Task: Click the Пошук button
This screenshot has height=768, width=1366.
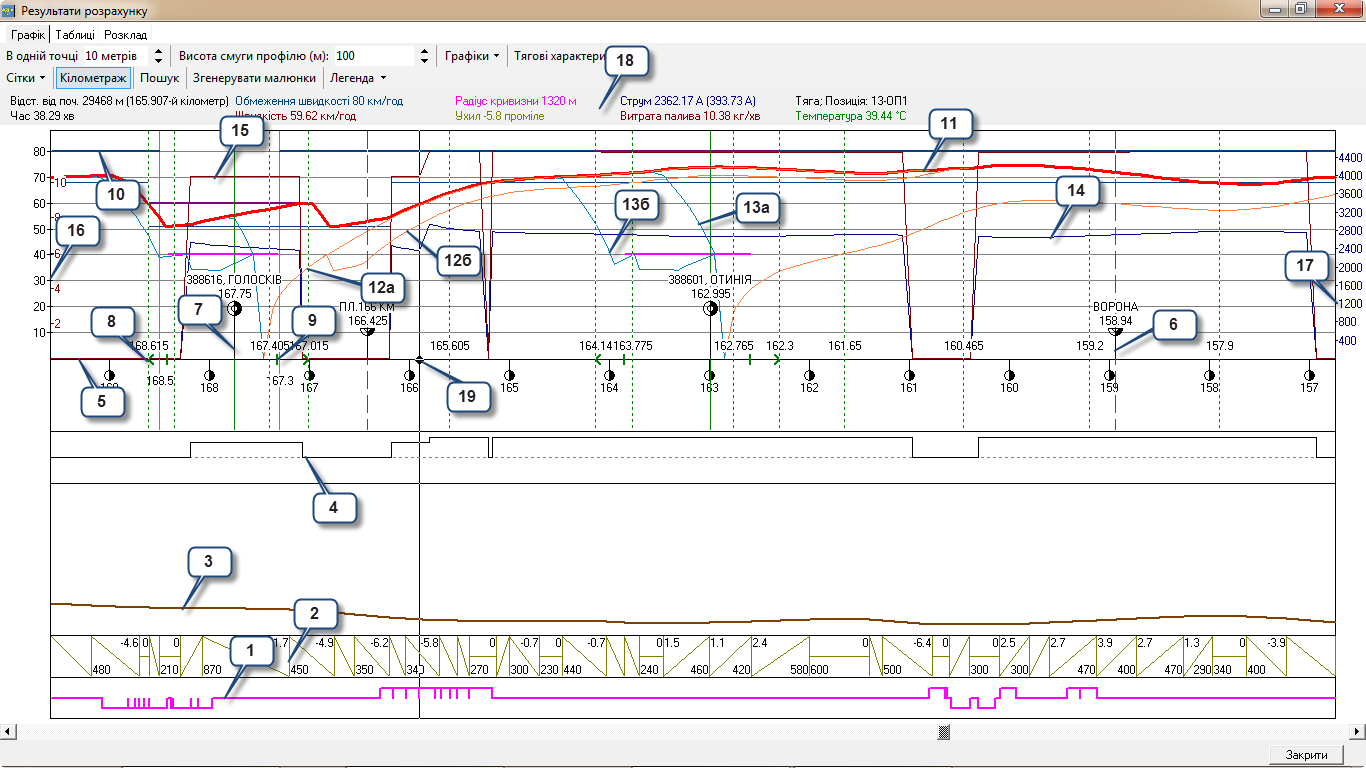Action: point(159,78)
